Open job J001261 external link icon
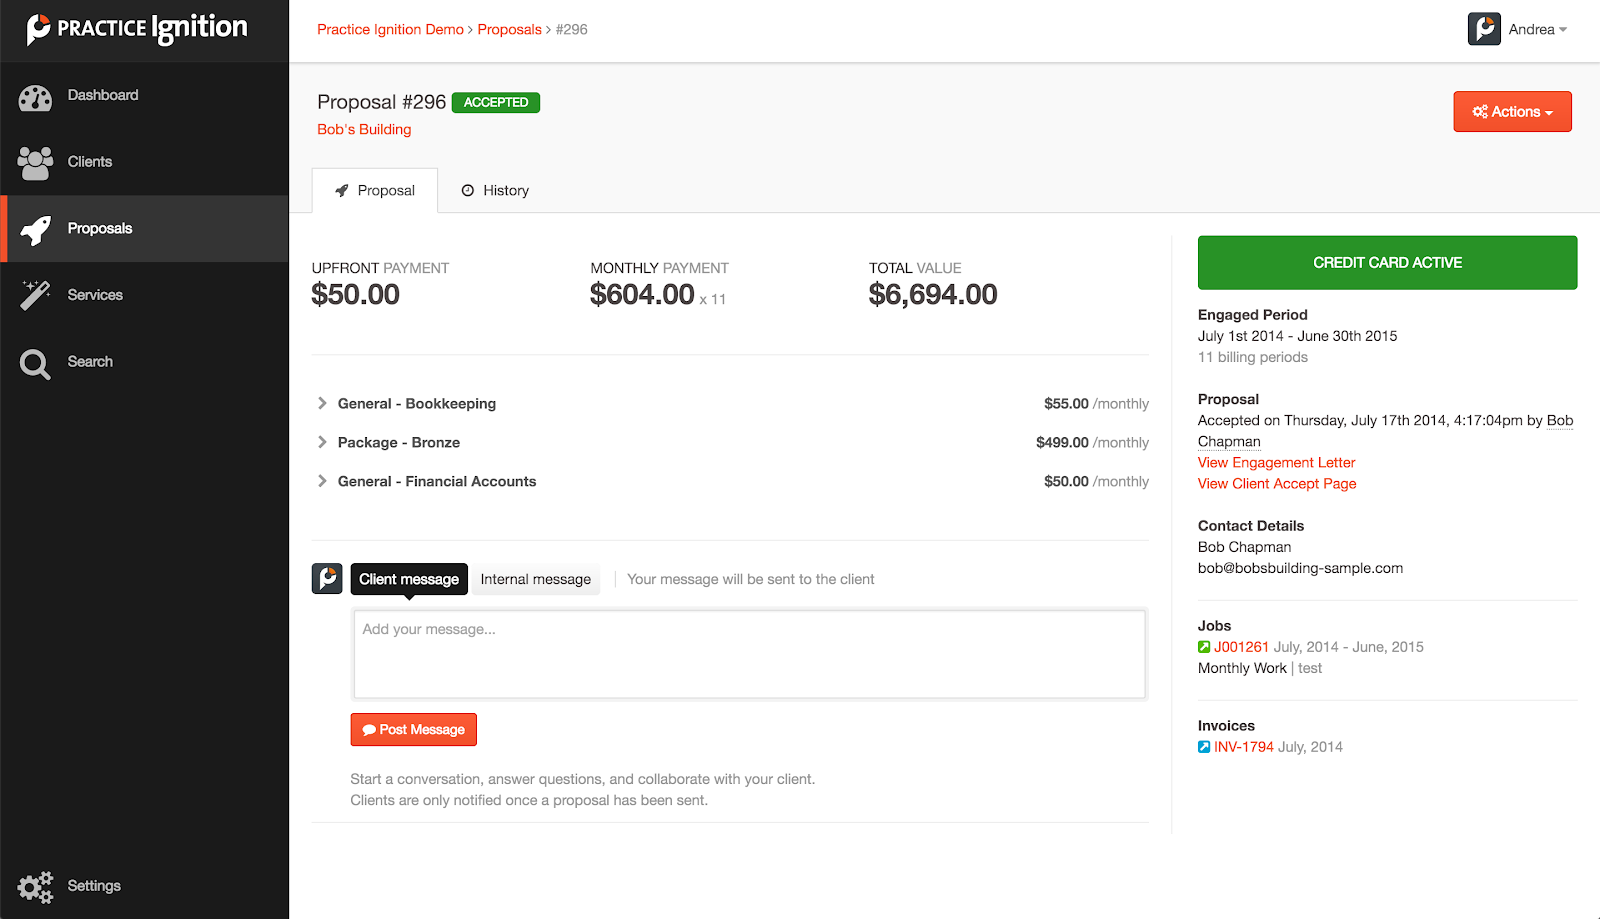The width and height of the screenshot is (1600, 919). [1204, 647]
